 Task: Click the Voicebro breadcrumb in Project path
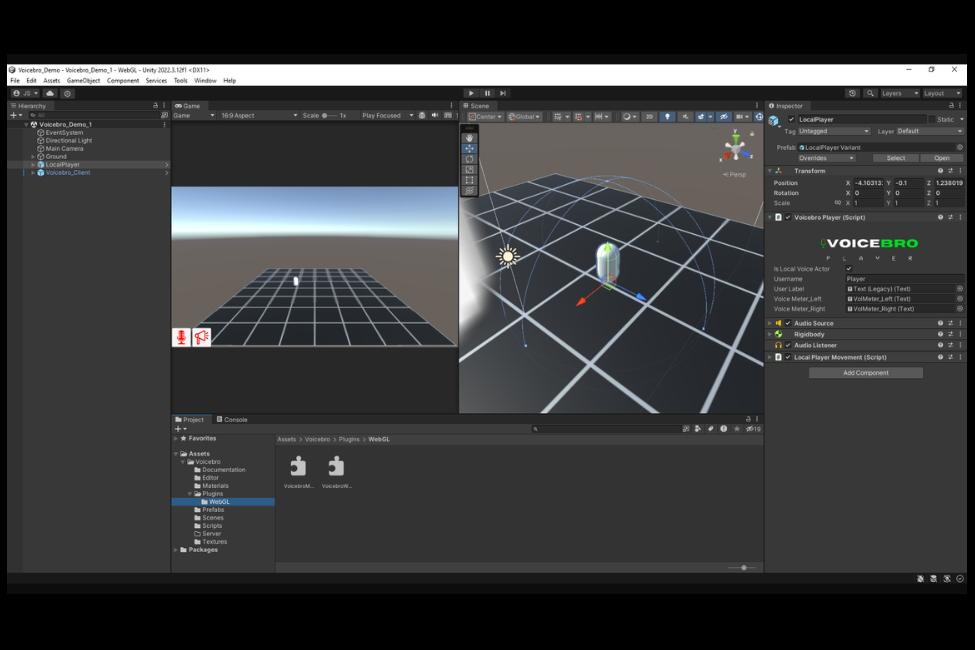coord(317,440)
